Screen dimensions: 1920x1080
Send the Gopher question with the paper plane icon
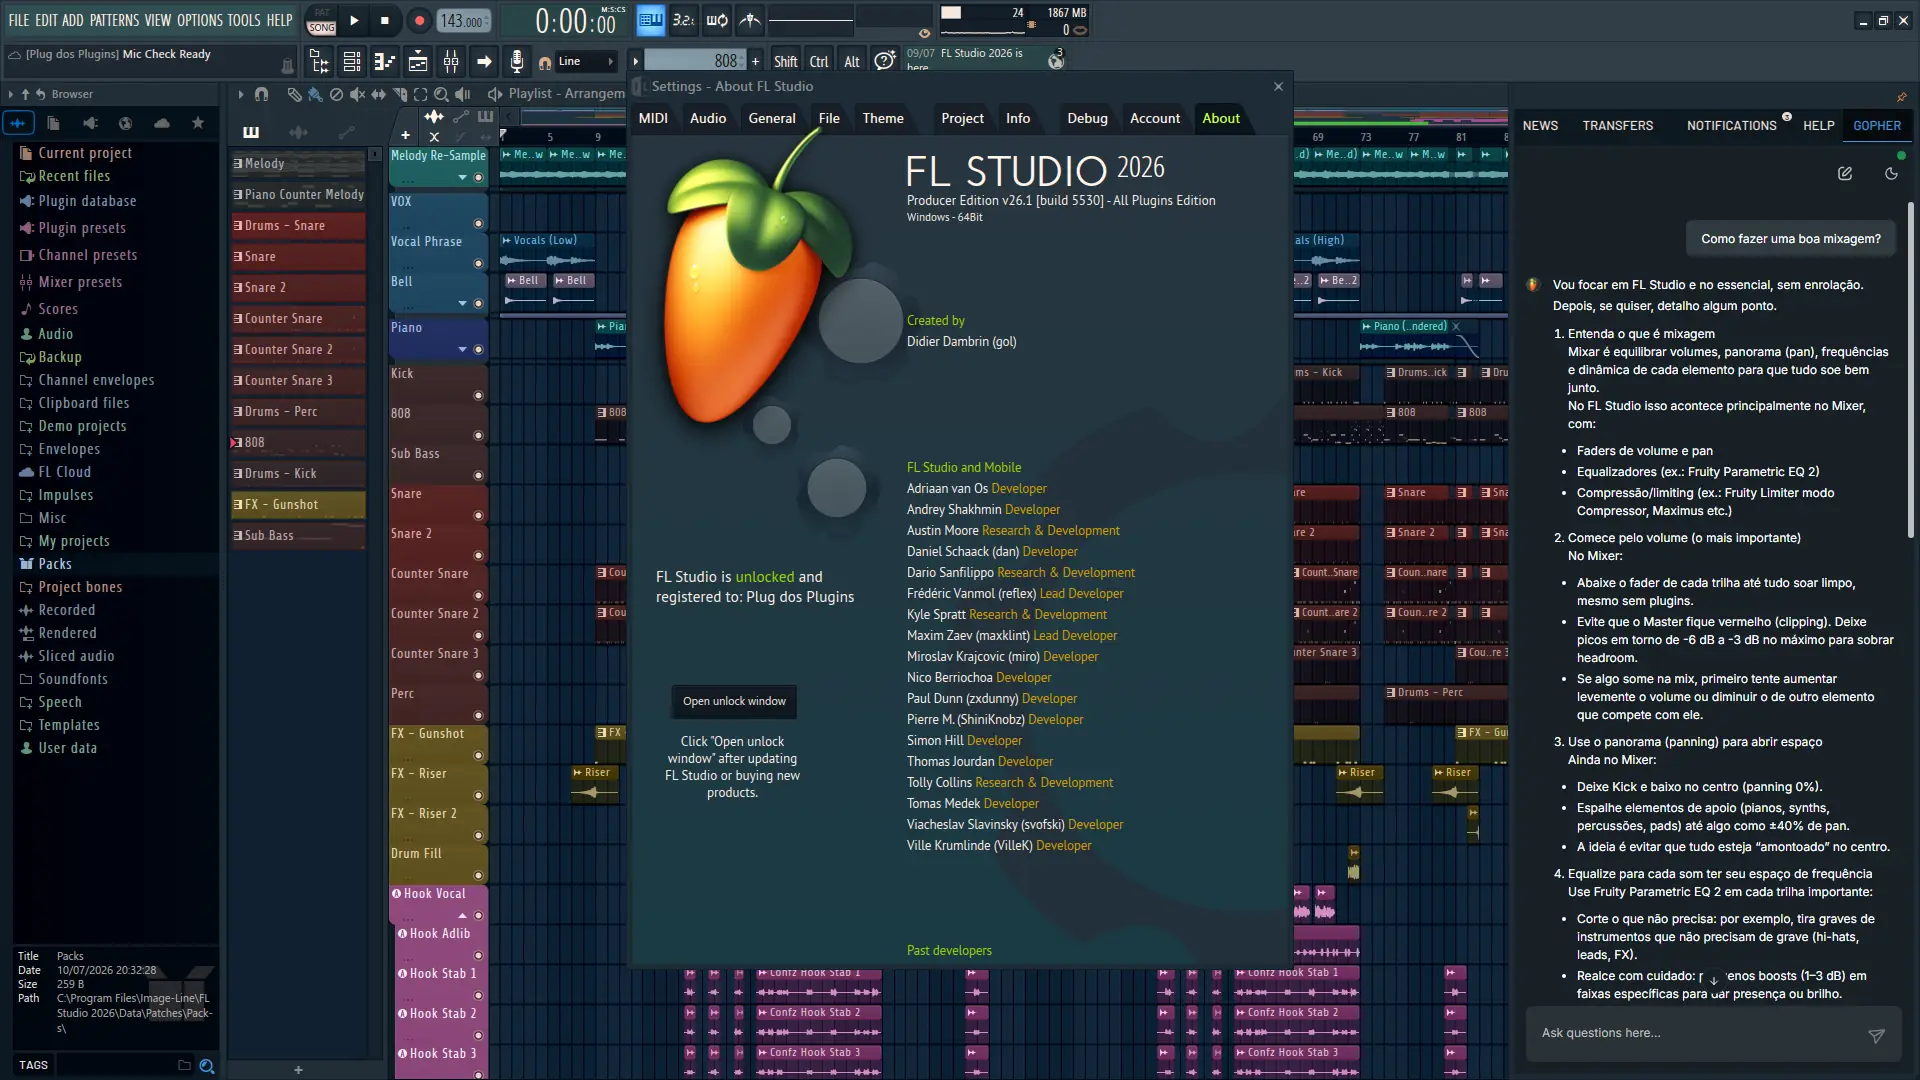(x=1876, y=1036)
